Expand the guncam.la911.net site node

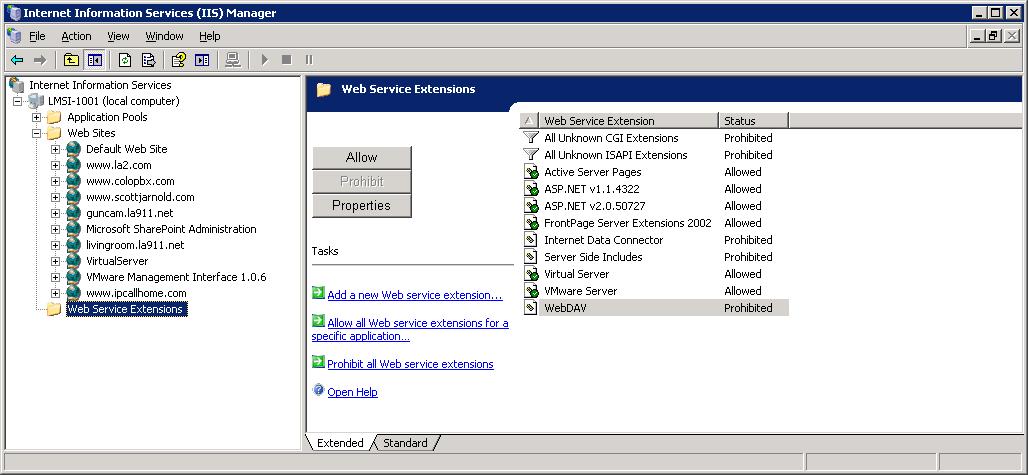tap(55, 214)
